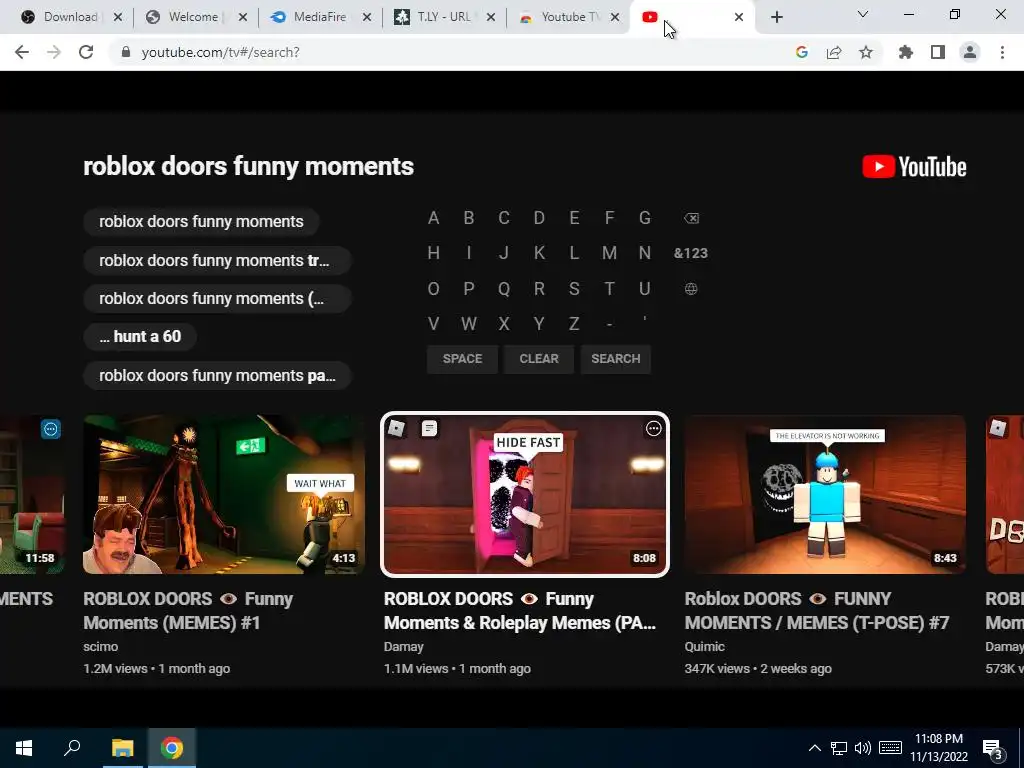1024x768 pixels.
Task: Run the query with SEARCH button
Action: click(x=616, y=359)
